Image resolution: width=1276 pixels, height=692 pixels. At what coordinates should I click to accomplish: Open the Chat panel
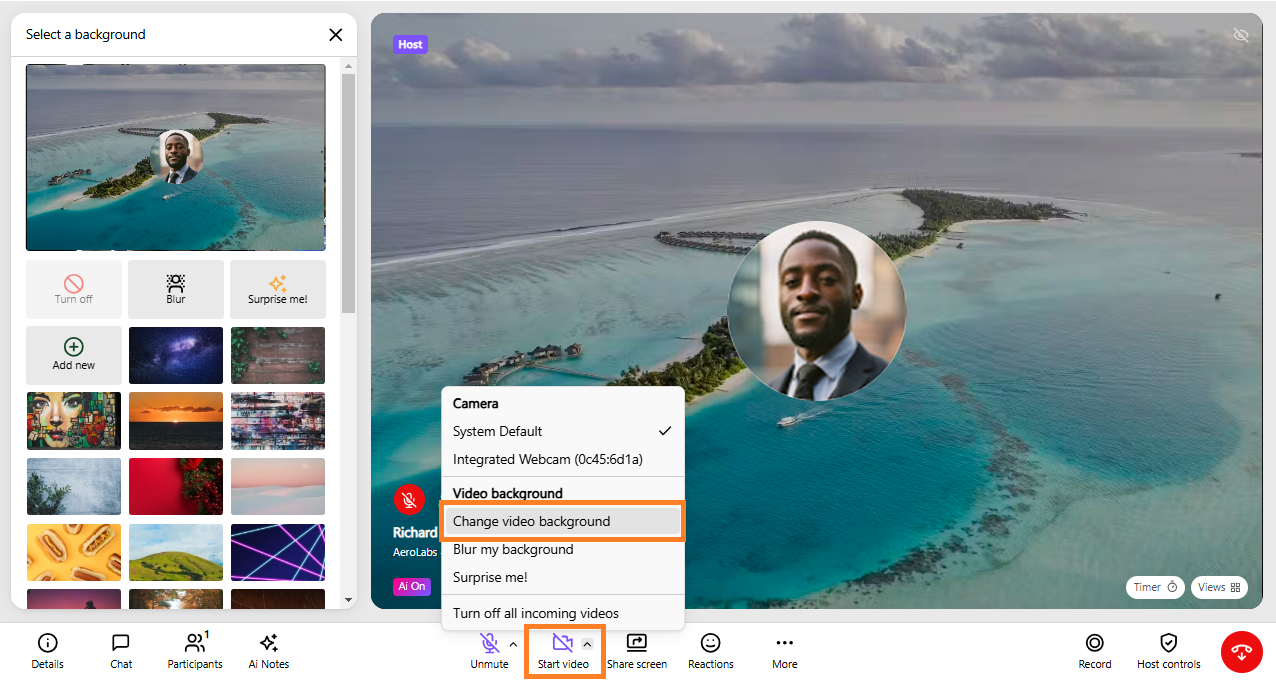tap(121, 651)
